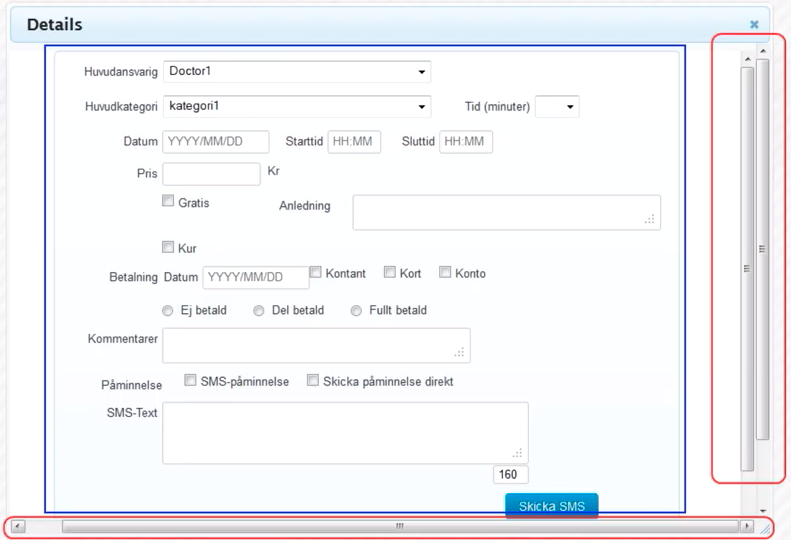
Task: Click the Starttid time input field
Action: pos(354,142)
